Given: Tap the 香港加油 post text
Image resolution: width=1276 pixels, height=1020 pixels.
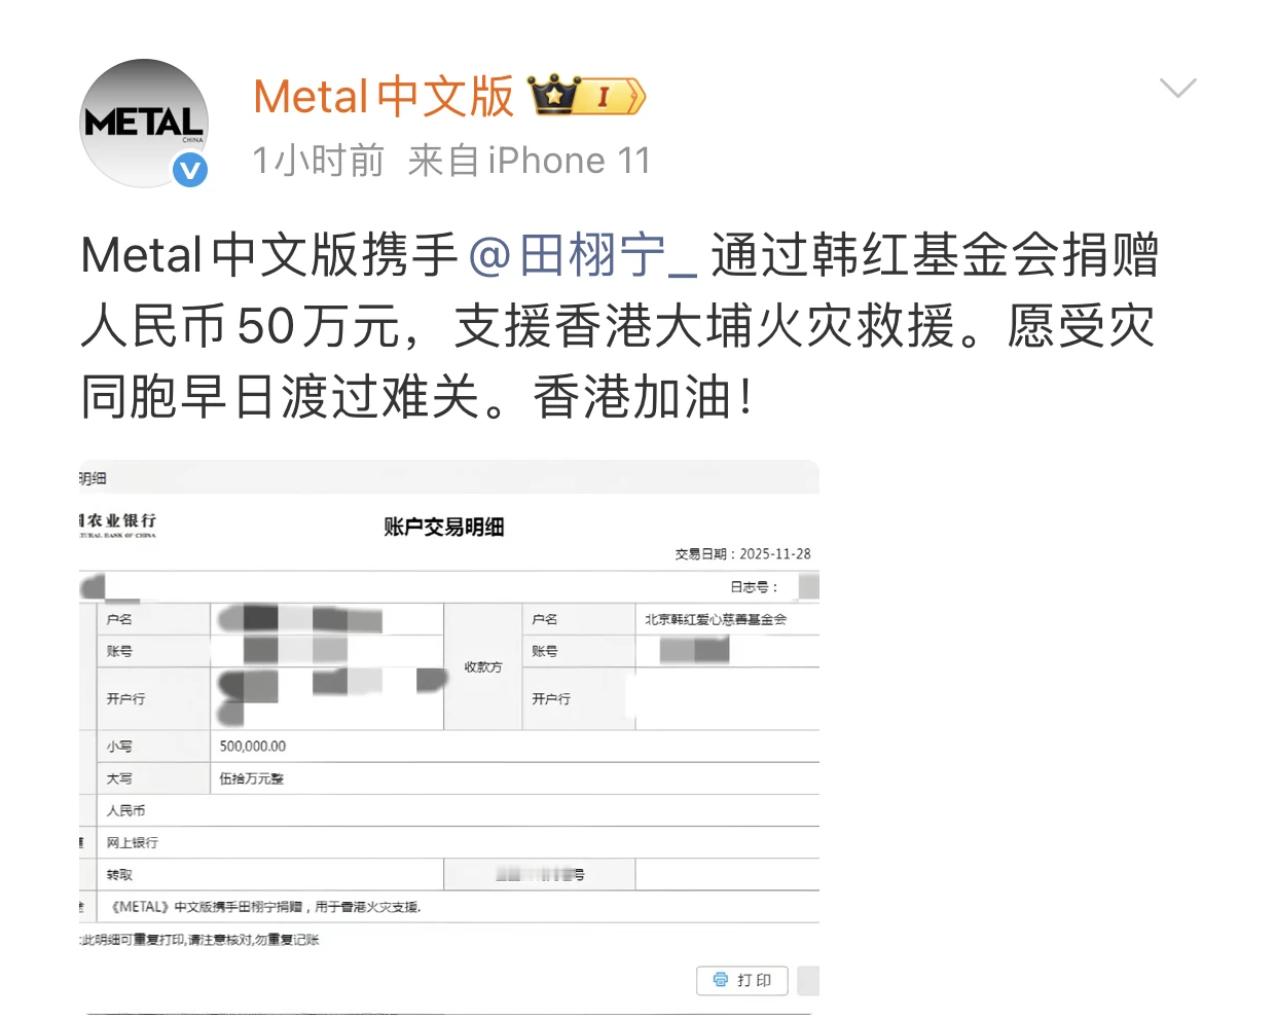Looking at the screenshot, I should 644,397.
